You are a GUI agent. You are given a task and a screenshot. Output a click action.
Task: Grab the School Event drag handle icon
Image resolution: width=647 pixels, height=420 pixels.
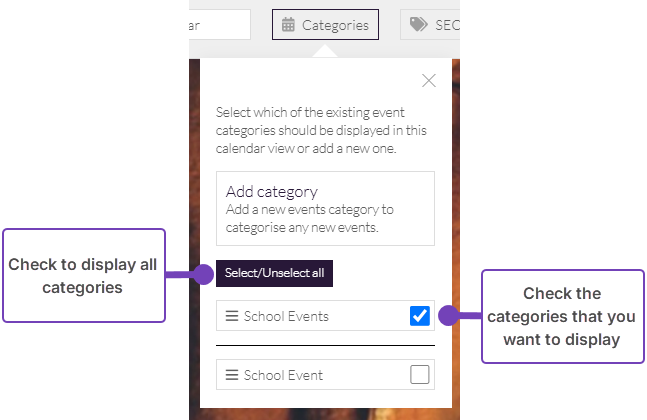232,375
